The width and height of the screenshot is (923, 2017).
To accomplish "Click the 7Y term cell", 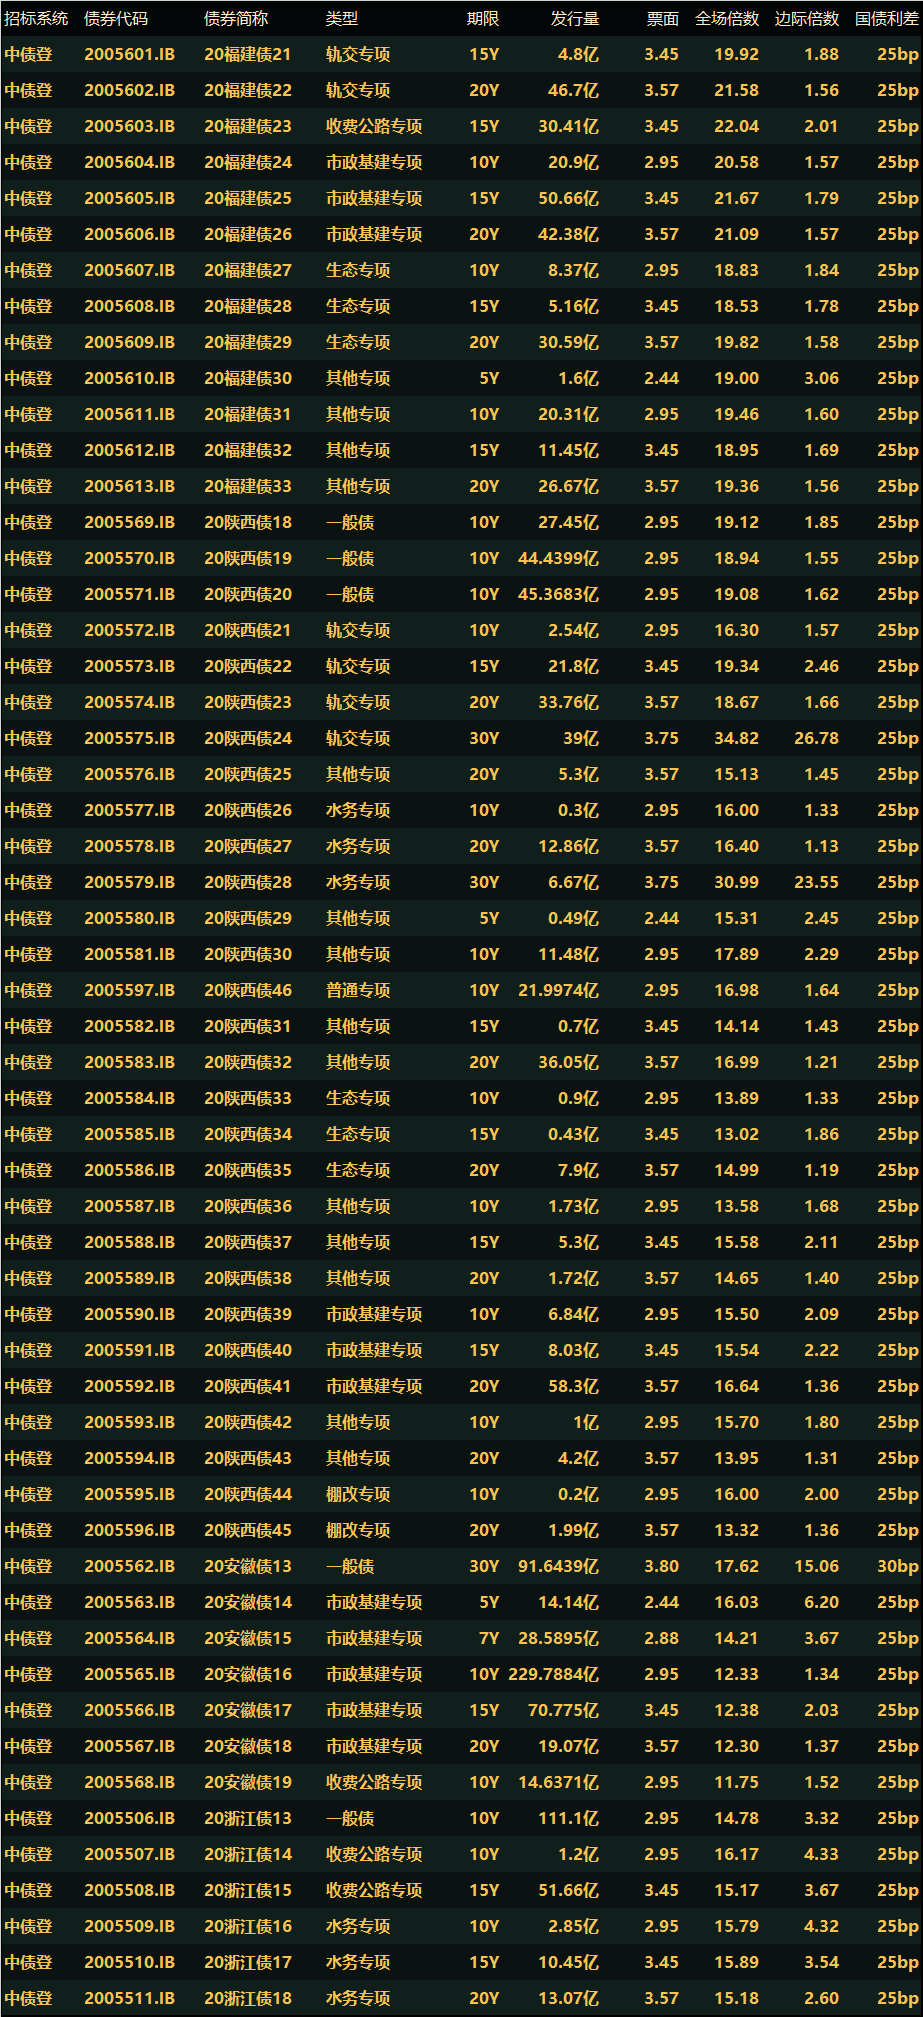I will pos(489,1639).
